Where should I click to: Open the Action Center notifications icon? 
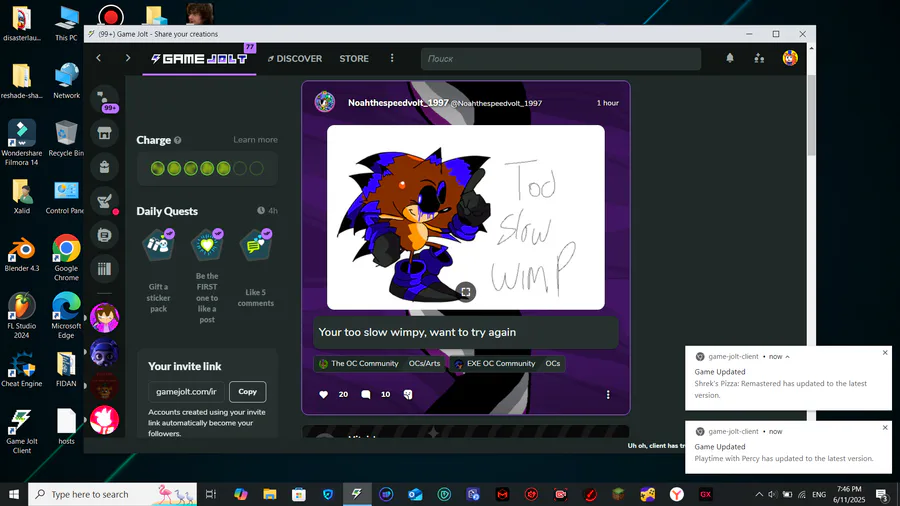(882, 494)
